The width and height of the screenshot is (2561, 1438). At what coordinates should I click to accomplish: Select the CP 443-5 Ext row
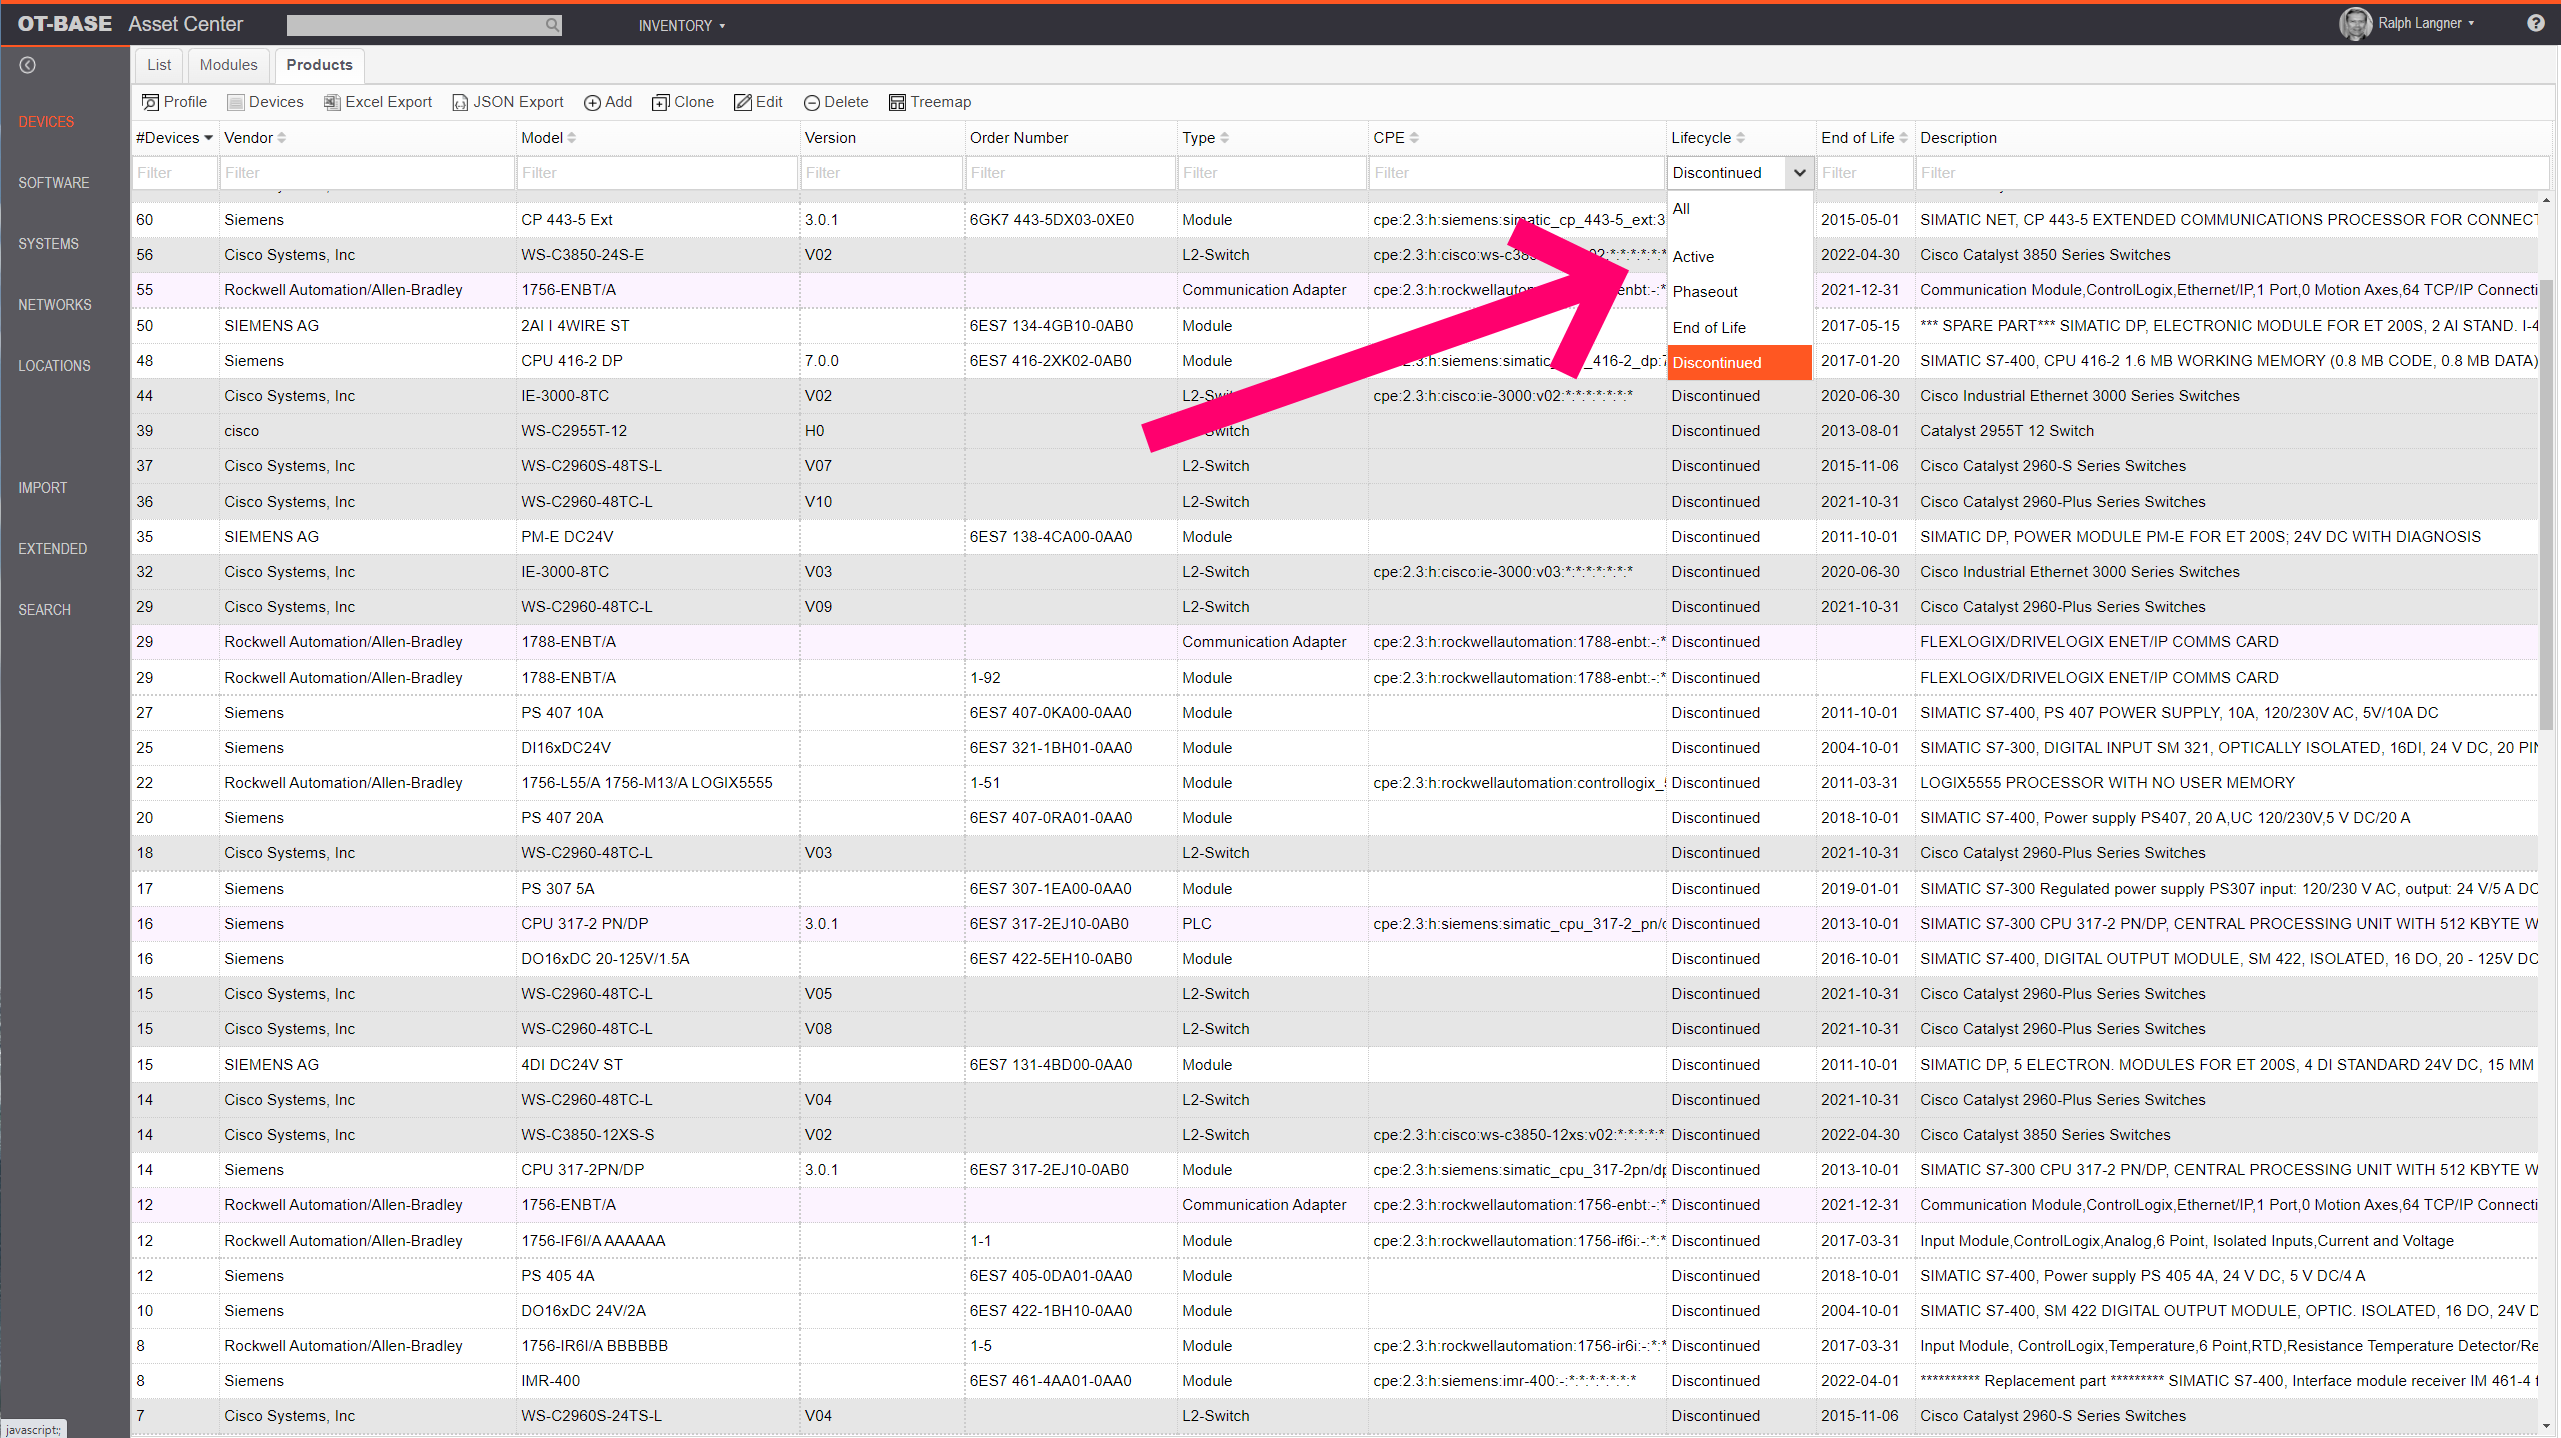[x=1334, y=220]
